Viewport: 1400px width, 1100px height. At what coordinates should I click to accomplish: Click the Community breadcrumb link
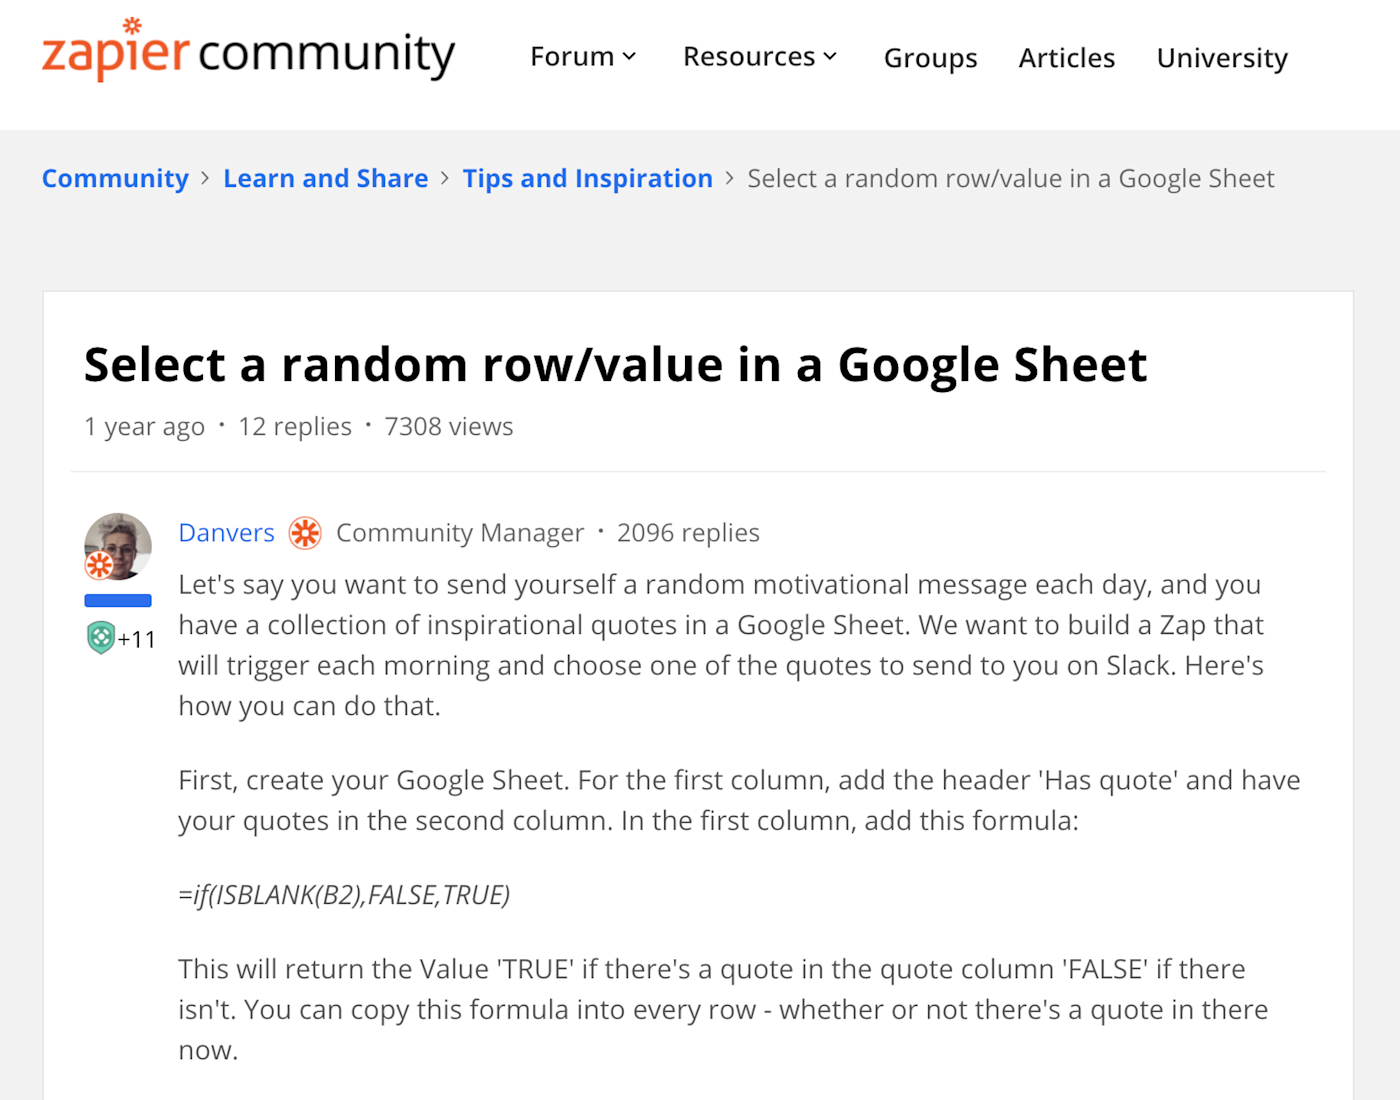tap(115, 178)
